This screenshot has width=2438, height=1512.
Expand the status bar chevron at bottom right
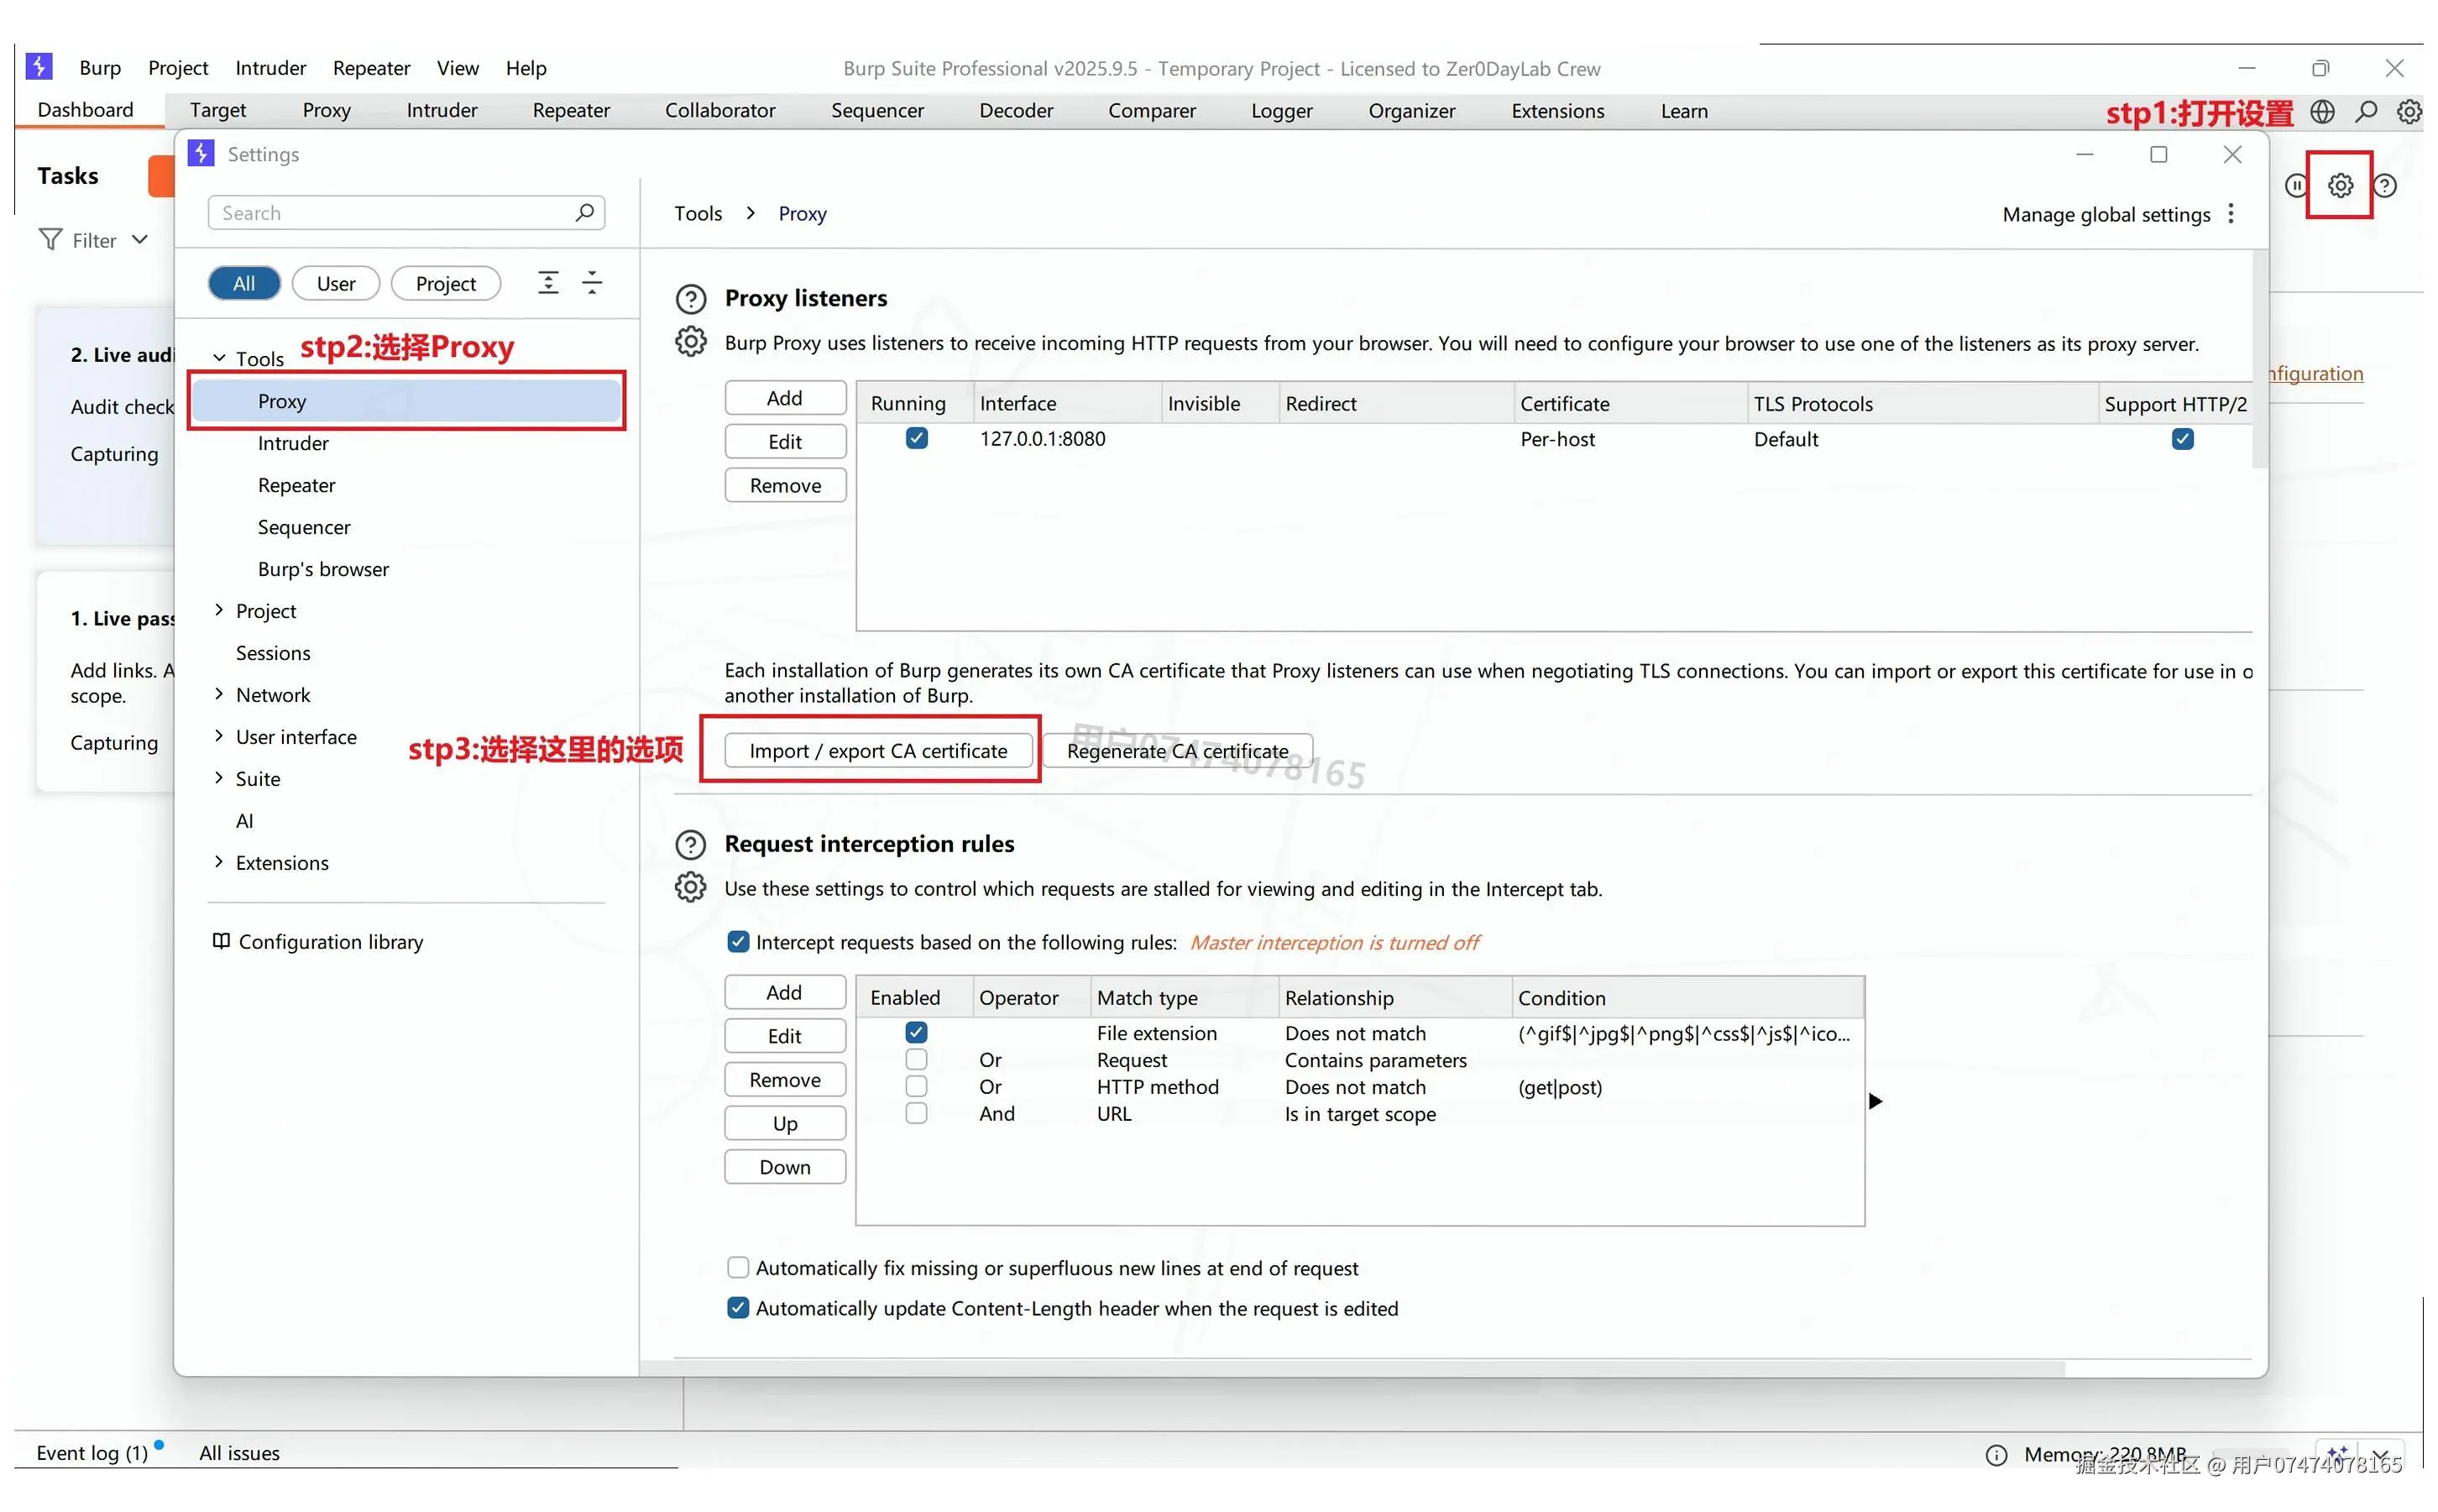(x=2381, y=1455)
